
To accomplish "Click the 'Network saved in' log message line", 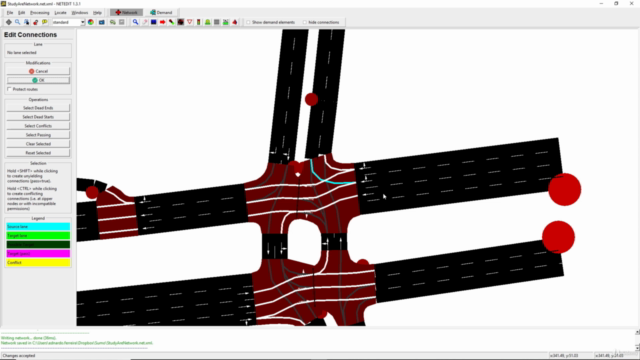I will click(x=77, y=343).
